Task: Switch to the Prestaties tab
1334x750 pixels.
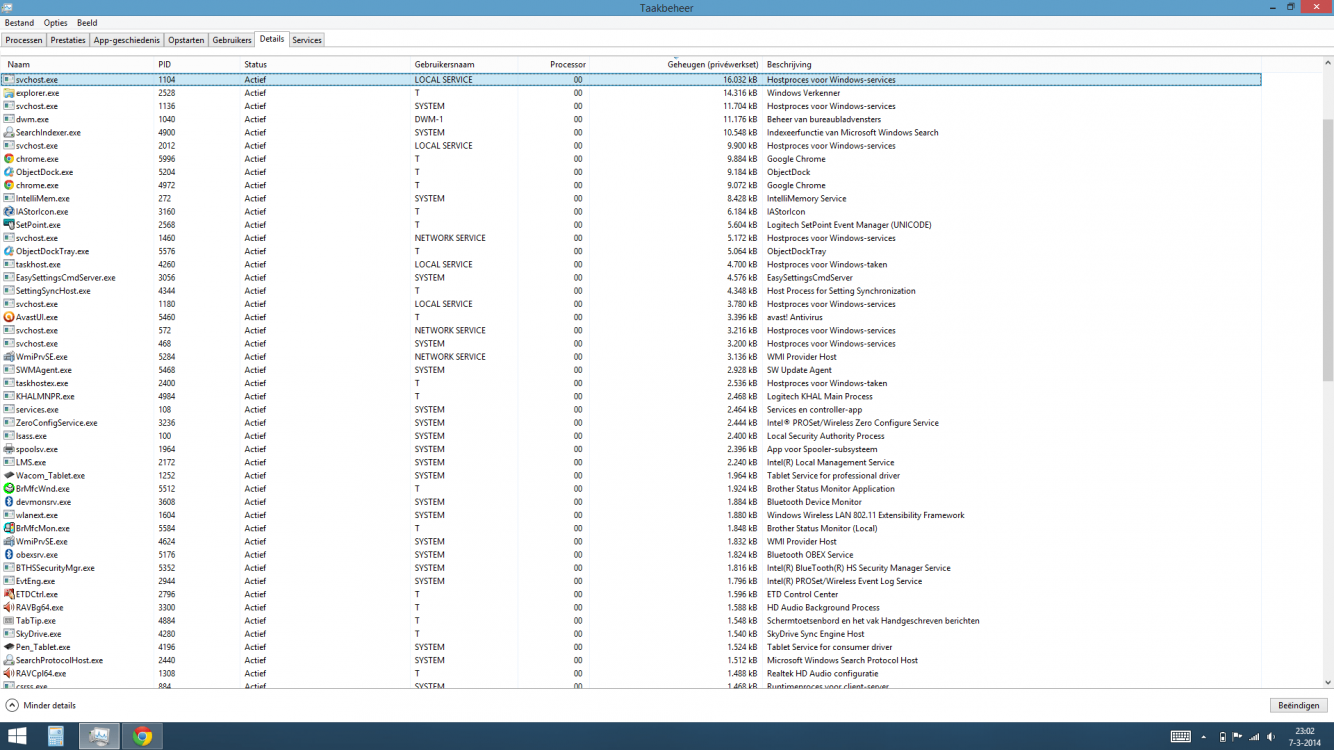Action: 68,40
